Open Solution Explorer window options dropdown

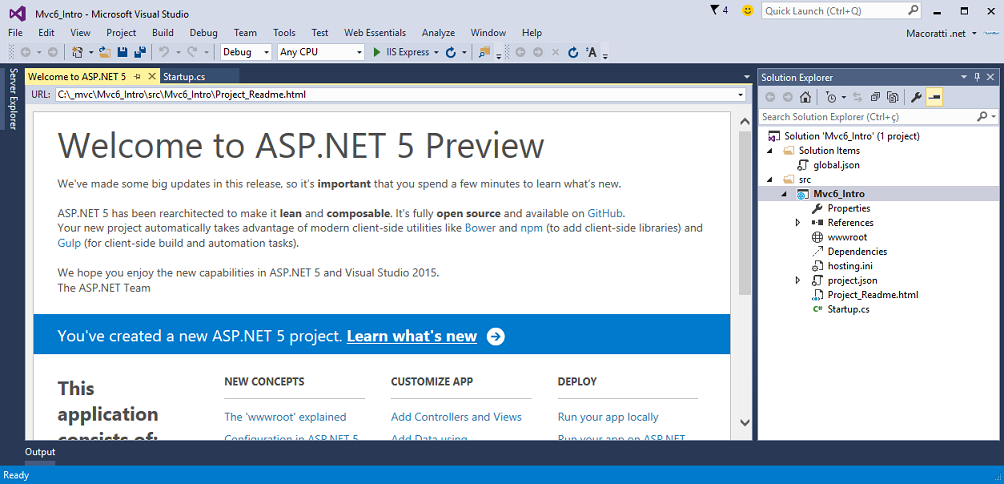click(964, 77)
